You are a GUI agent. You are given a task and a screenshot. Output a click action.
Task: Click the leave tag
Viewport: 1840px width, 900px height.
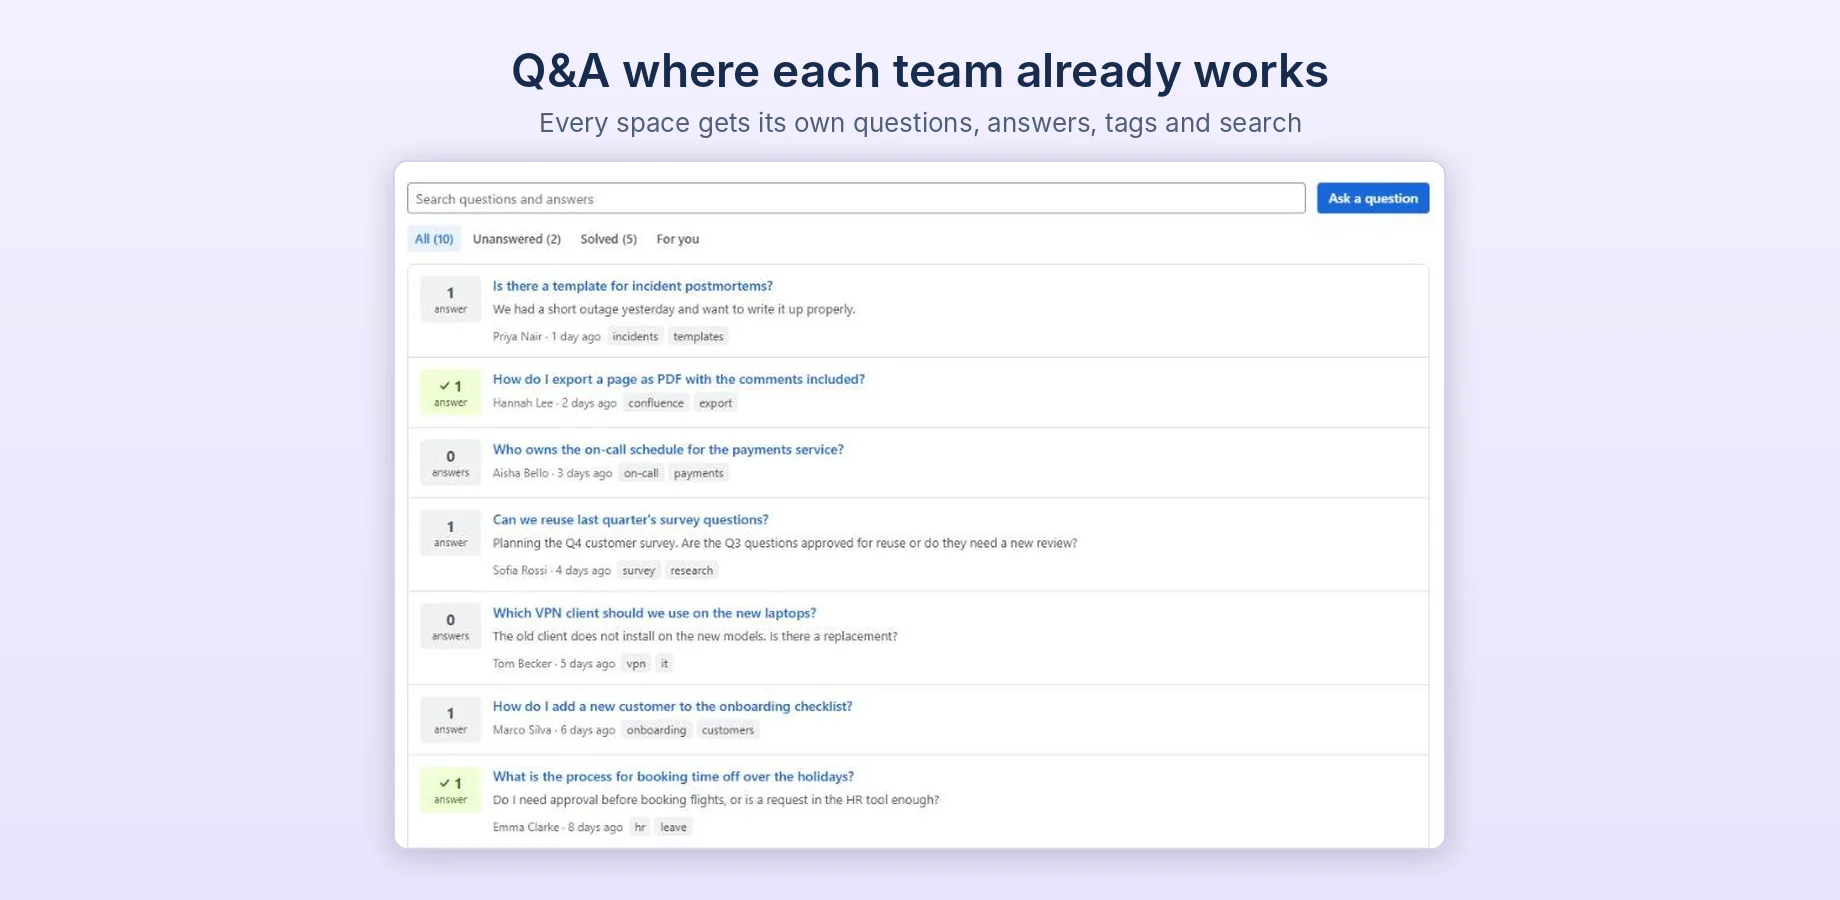pos(673,827)
